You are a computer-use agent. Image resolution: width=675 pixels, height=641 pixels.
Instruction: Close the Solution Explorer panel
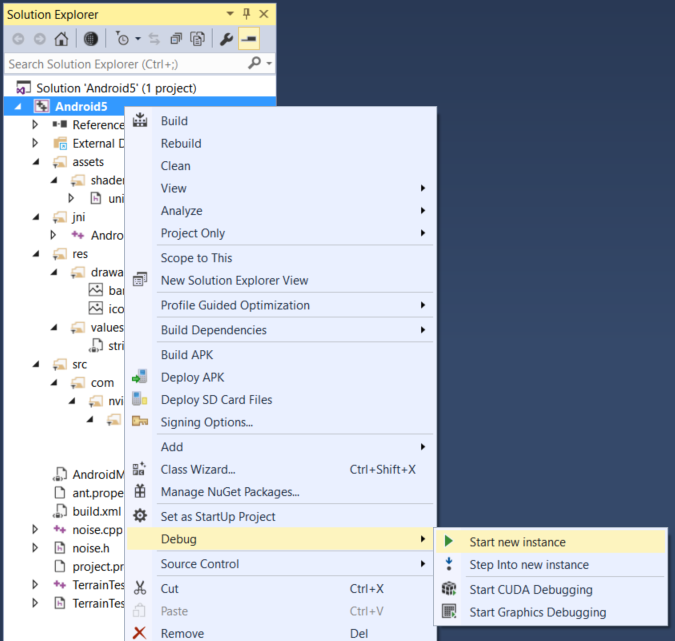tap(264, 14)
